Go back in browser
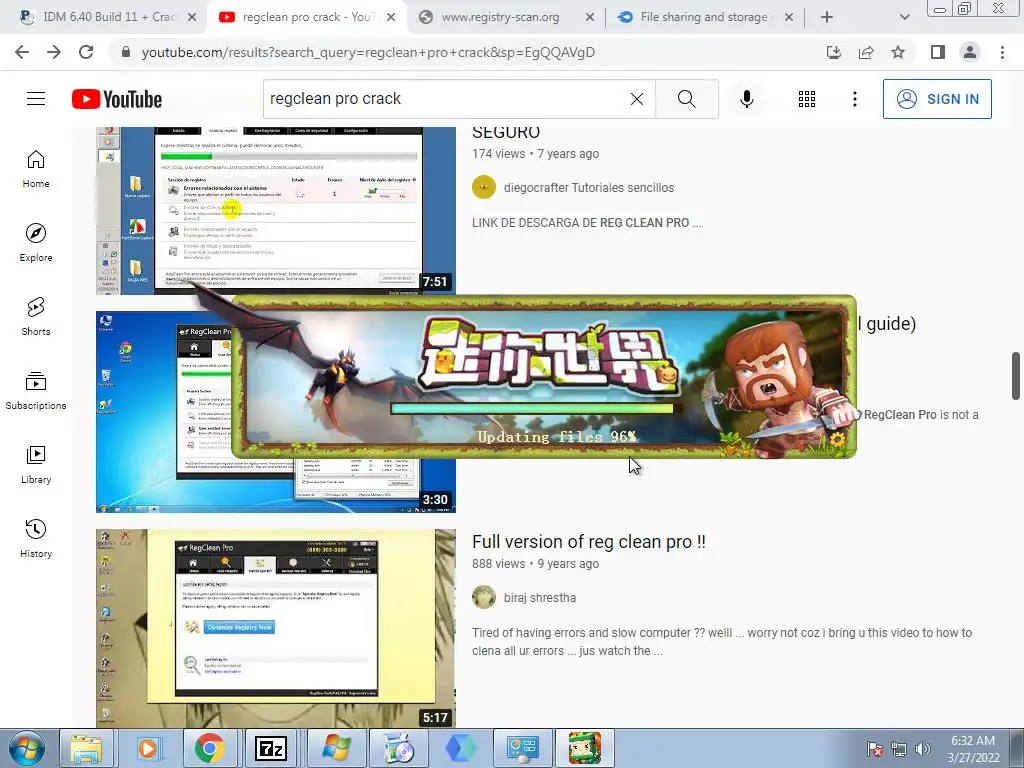This screenshot has width=1024, height=768. click(22, 52)
